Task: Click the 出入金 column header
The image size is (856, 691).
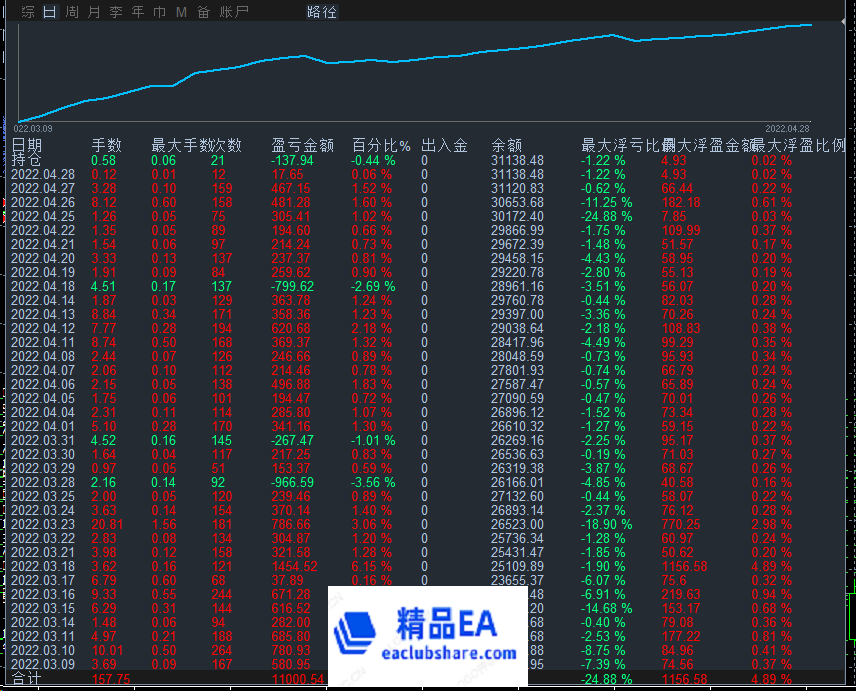Action: point(444,145)
